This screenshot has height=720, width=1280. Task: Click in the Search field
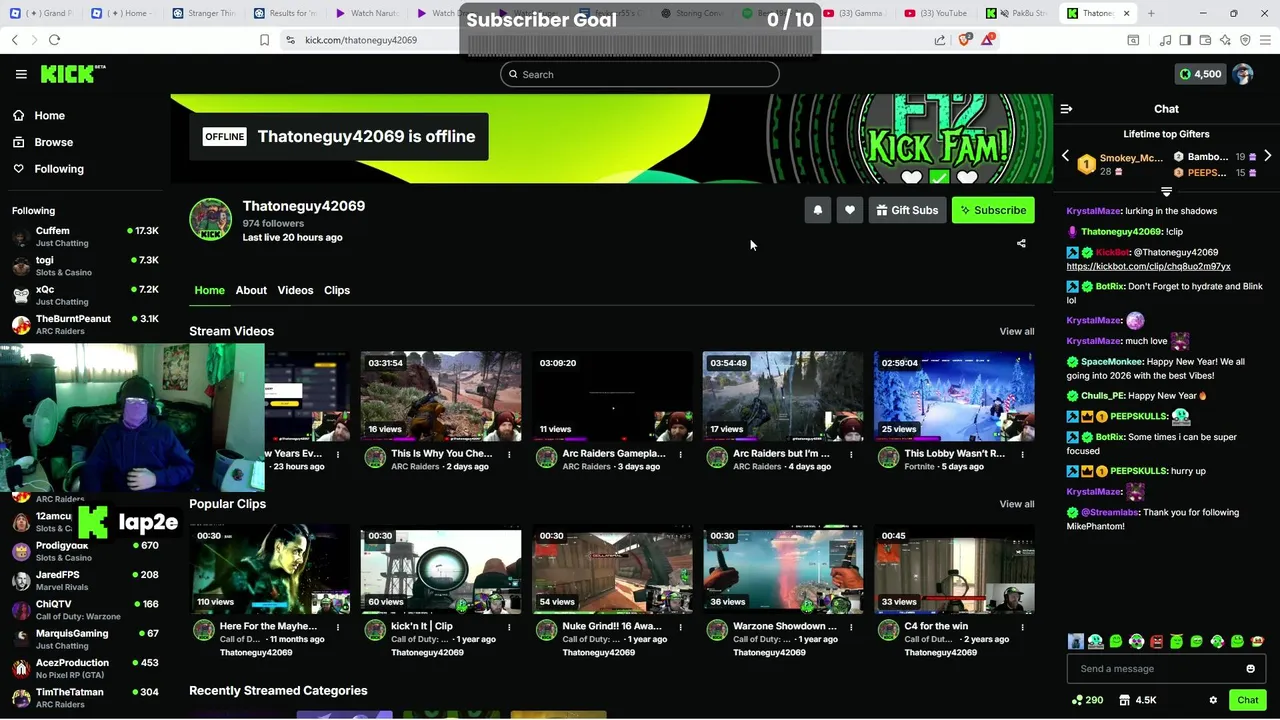click(x=640, y=74)
